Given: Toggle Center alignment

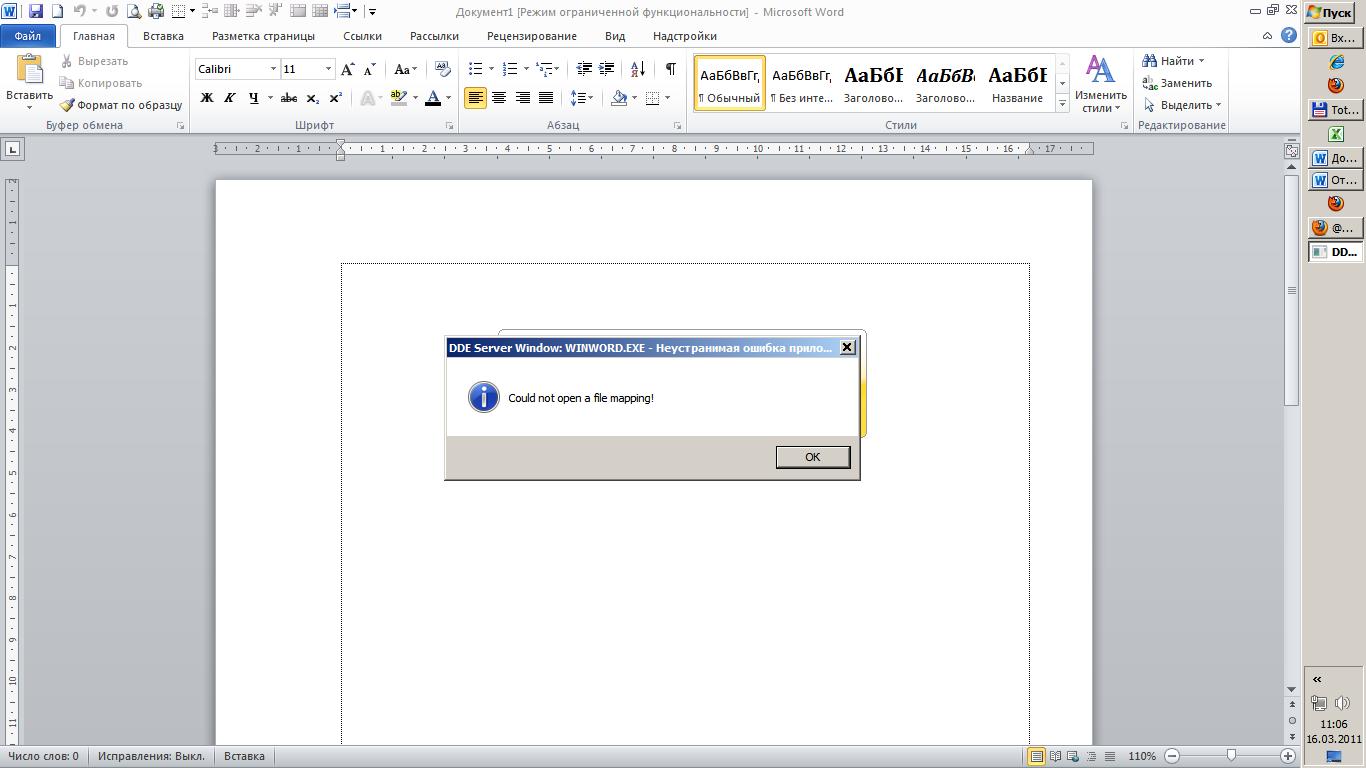Looking at the screenshot, I should [498, 98].
